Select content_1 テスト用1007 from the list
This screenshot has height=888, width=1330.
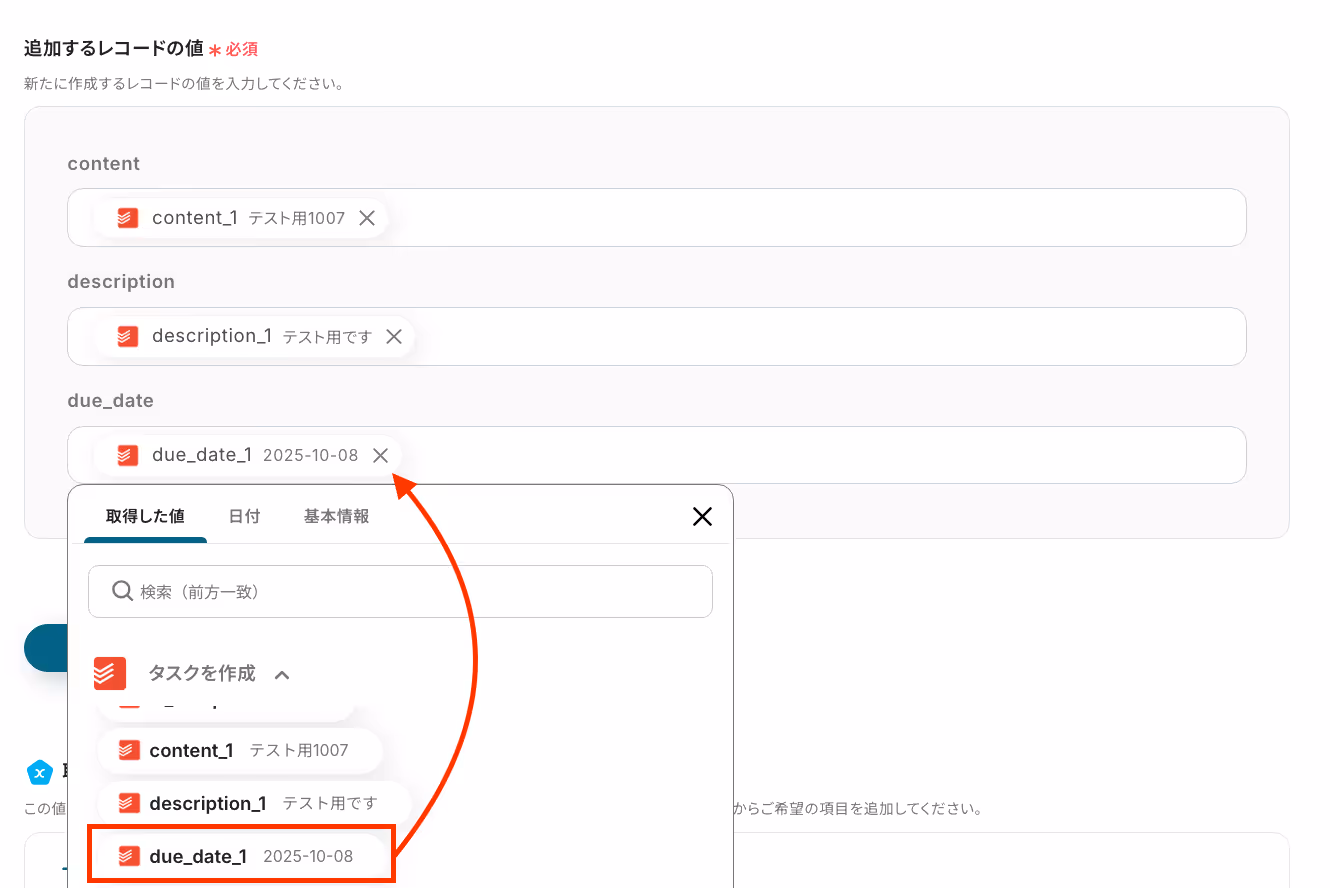click(240, 750)
